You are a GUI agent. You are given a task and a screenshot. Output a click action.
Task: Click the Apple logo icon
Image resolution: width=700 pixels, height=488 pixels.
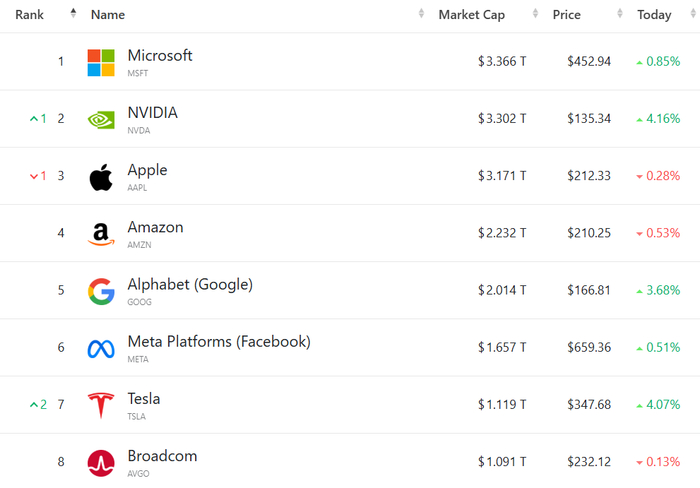(101, 177)
